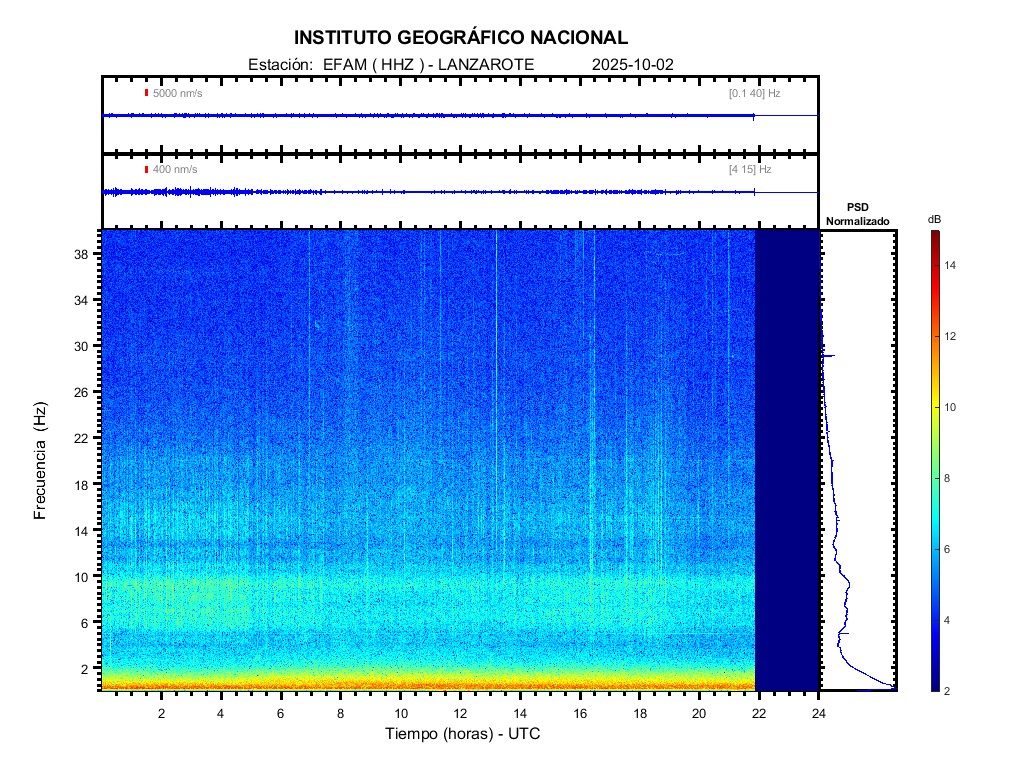Click the 14 tick on the dB colorbar

(953, 266)
